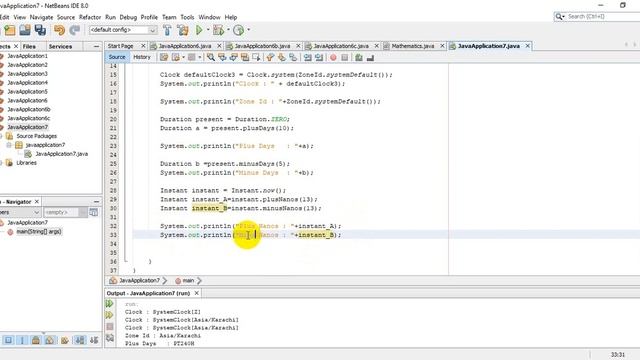The image size is (640, 360).
Task: Click the Redo arrow icon
Action: coord(74,30)
